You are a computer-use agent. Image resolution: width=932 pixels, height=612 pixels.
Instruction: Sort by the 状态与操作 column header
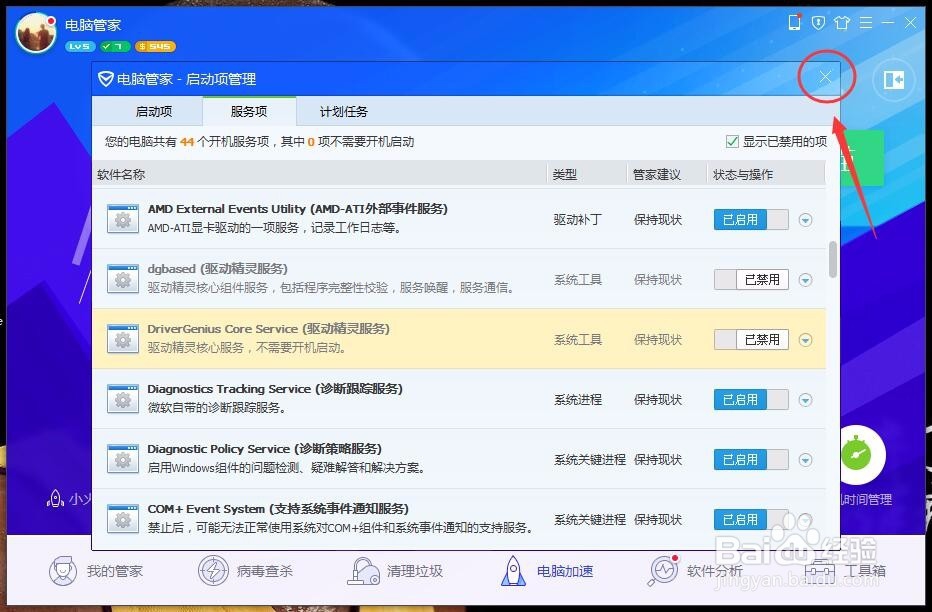pyautogui.click(x=743, y=175)
